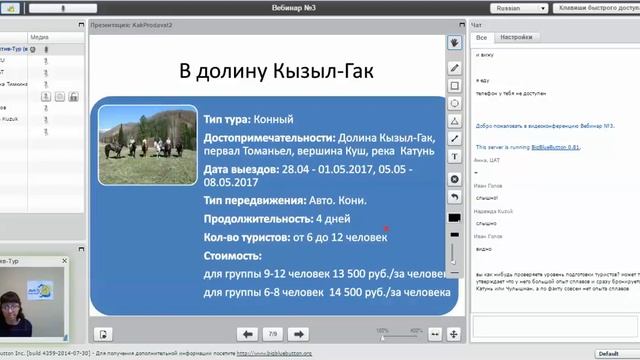The height and width of the screenshot is (360, 640).
Task: Click the welcome message in chat
Action: (x=545, y=126)
